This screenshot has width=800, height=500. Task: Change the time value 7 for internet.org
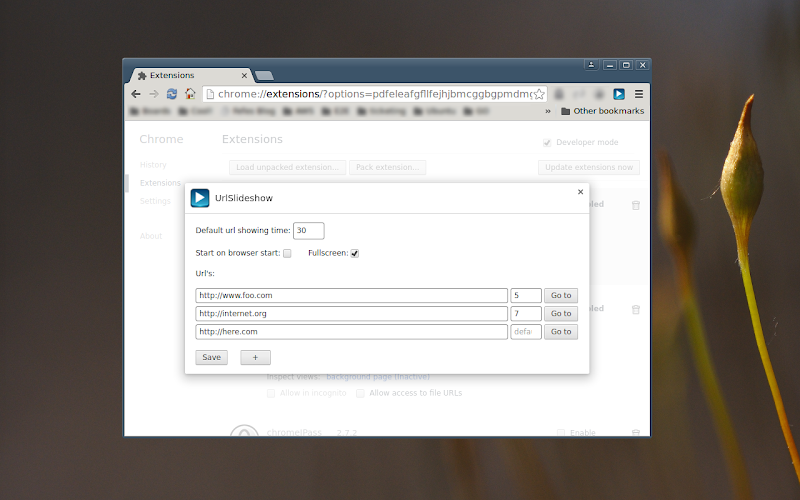tap(526, 313)
